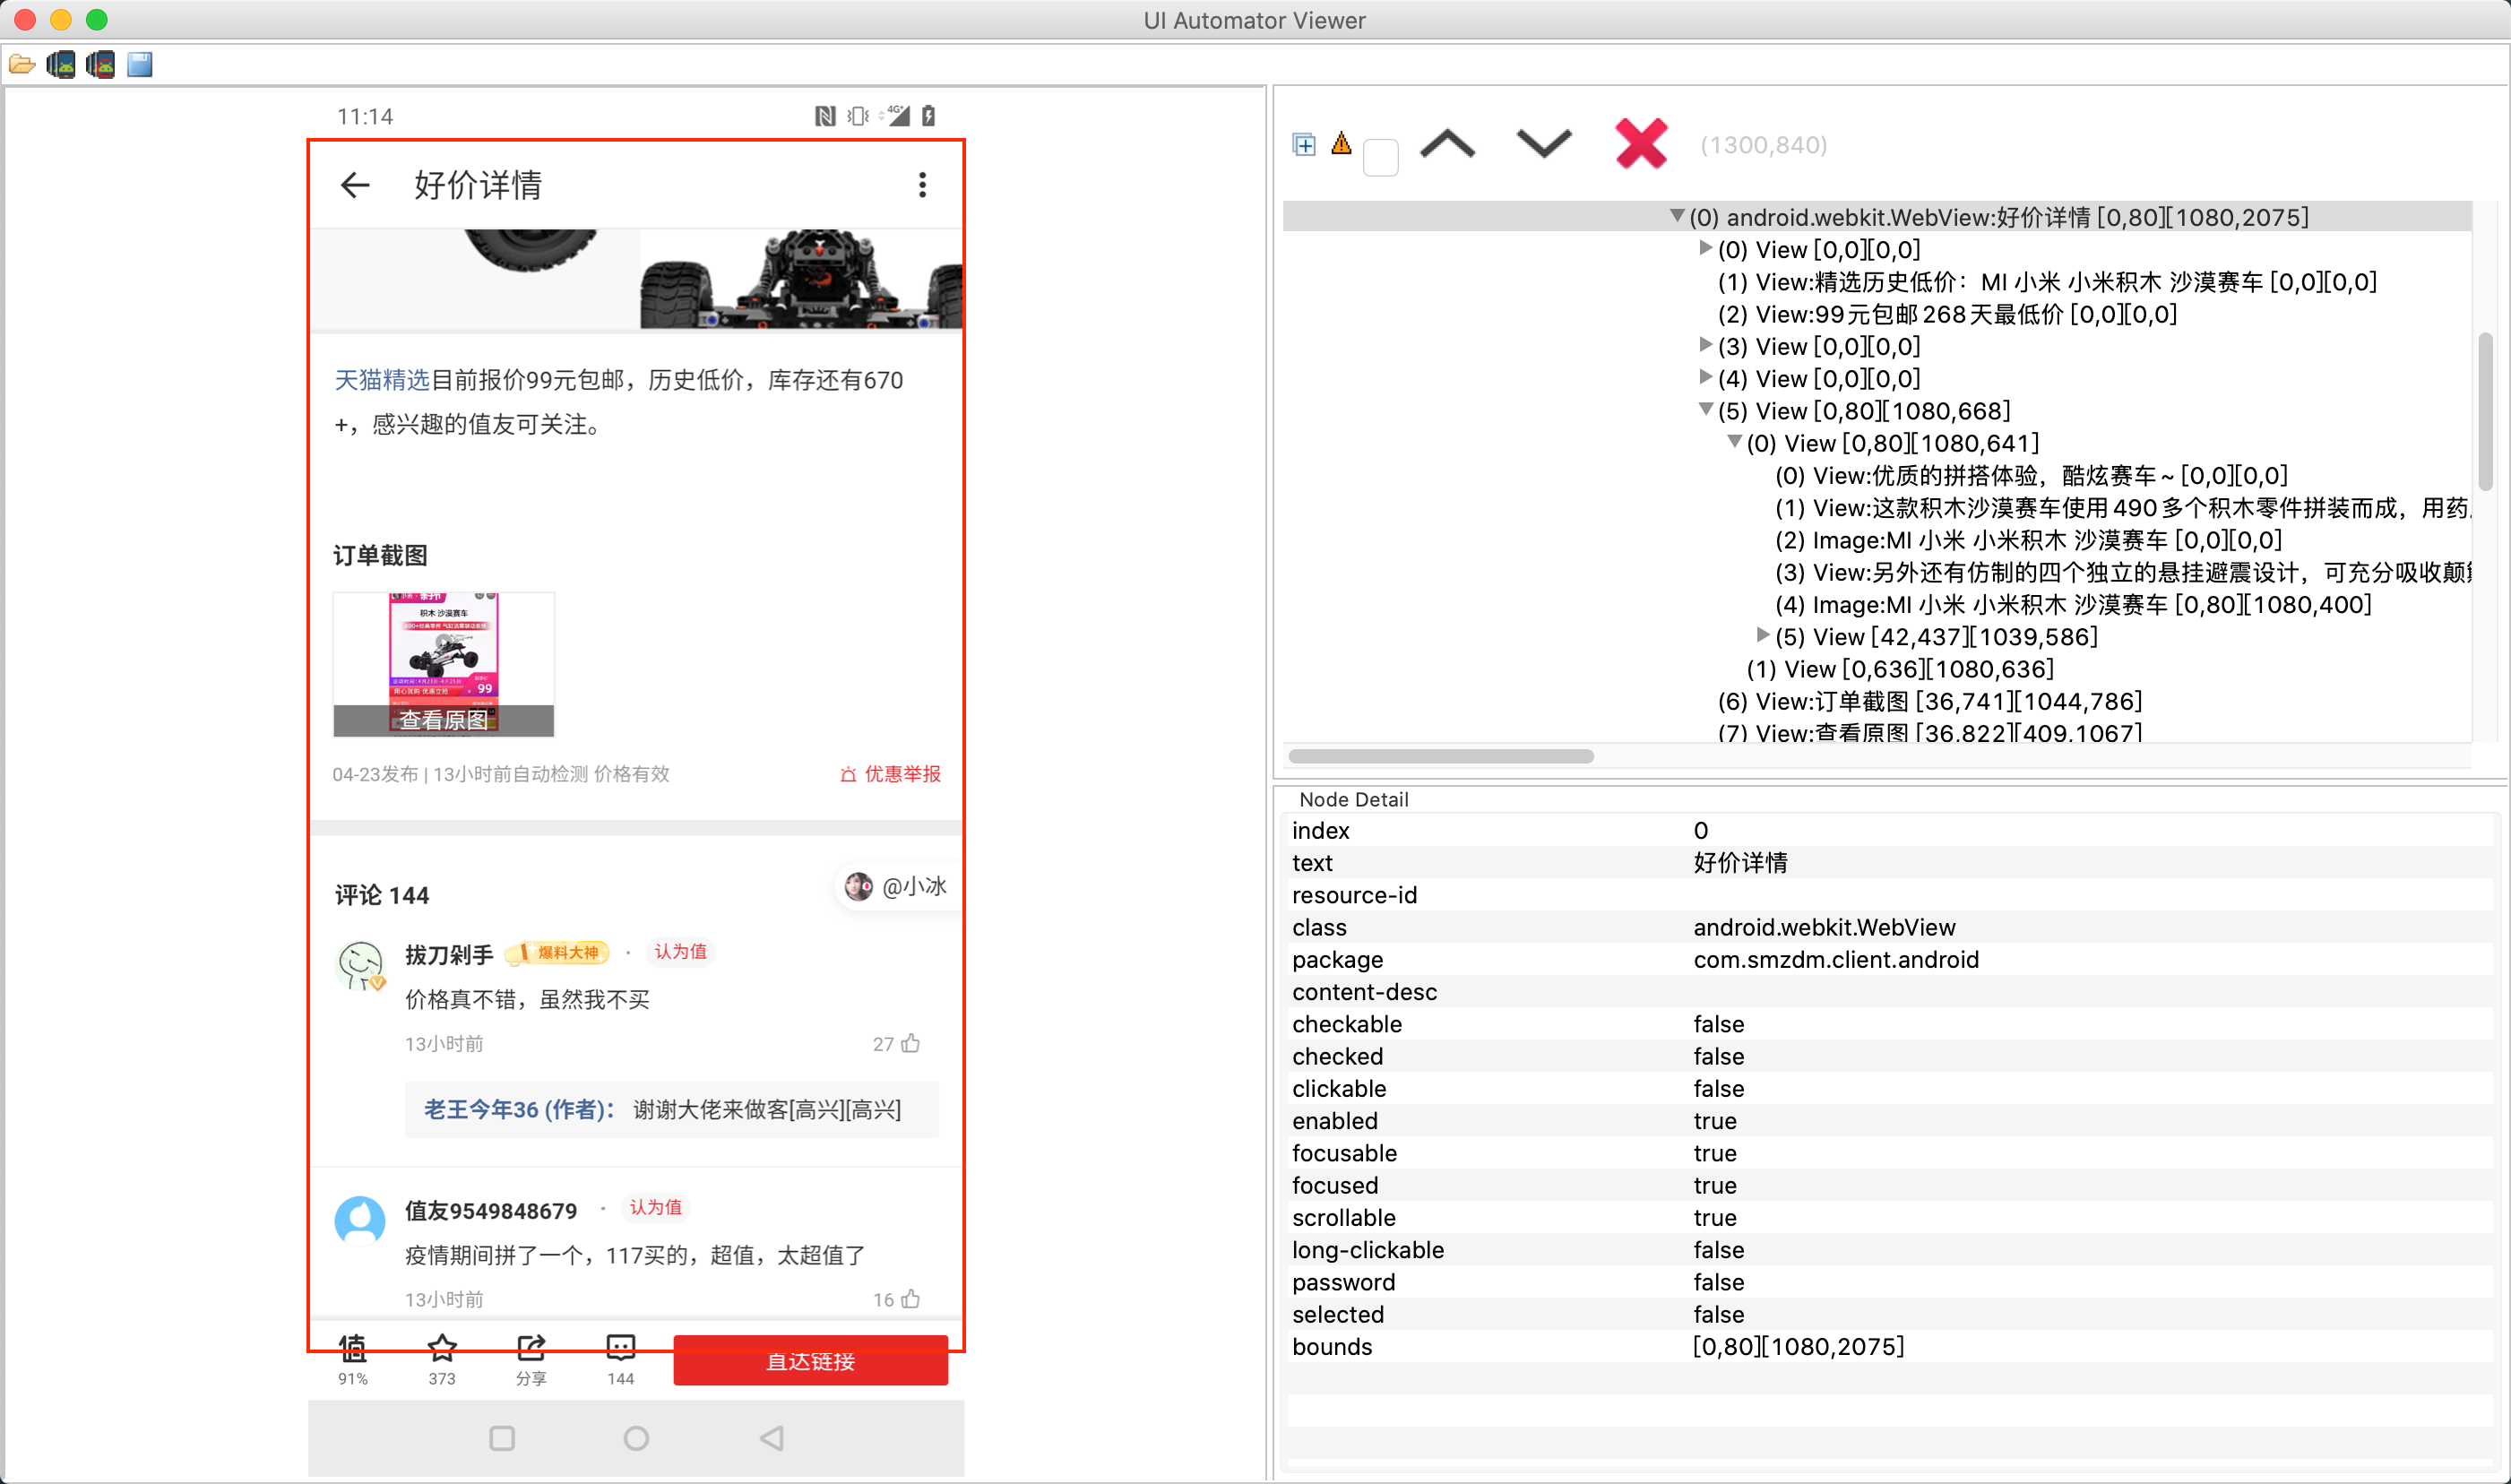This screenshot has width=2511, height=1484.
Task: Click the text row value 好价详情 in Node Detail
Action: pos(1740,863)
